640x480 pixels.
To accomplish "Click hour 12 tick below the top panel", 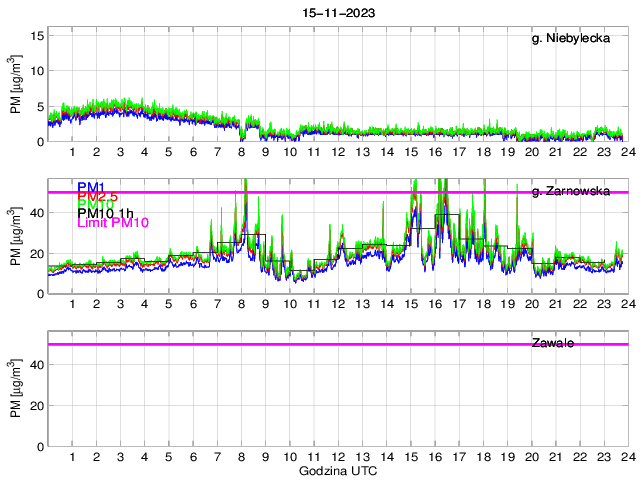I will (338, 152).
